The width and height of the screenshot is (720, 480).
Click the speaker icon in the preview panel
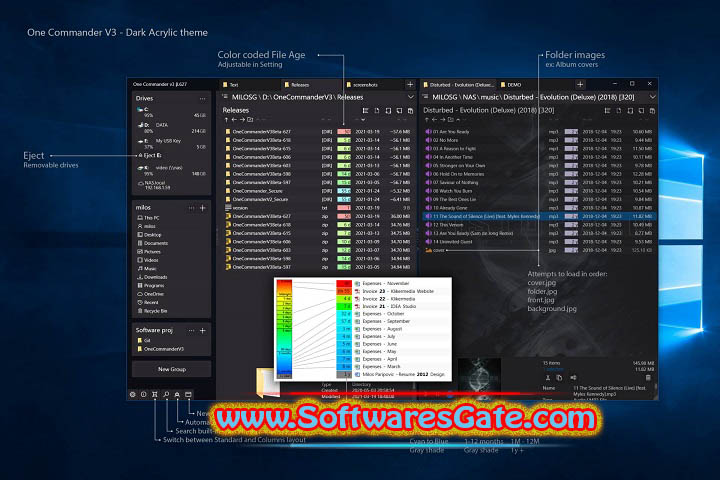click(x=573, y=378)
